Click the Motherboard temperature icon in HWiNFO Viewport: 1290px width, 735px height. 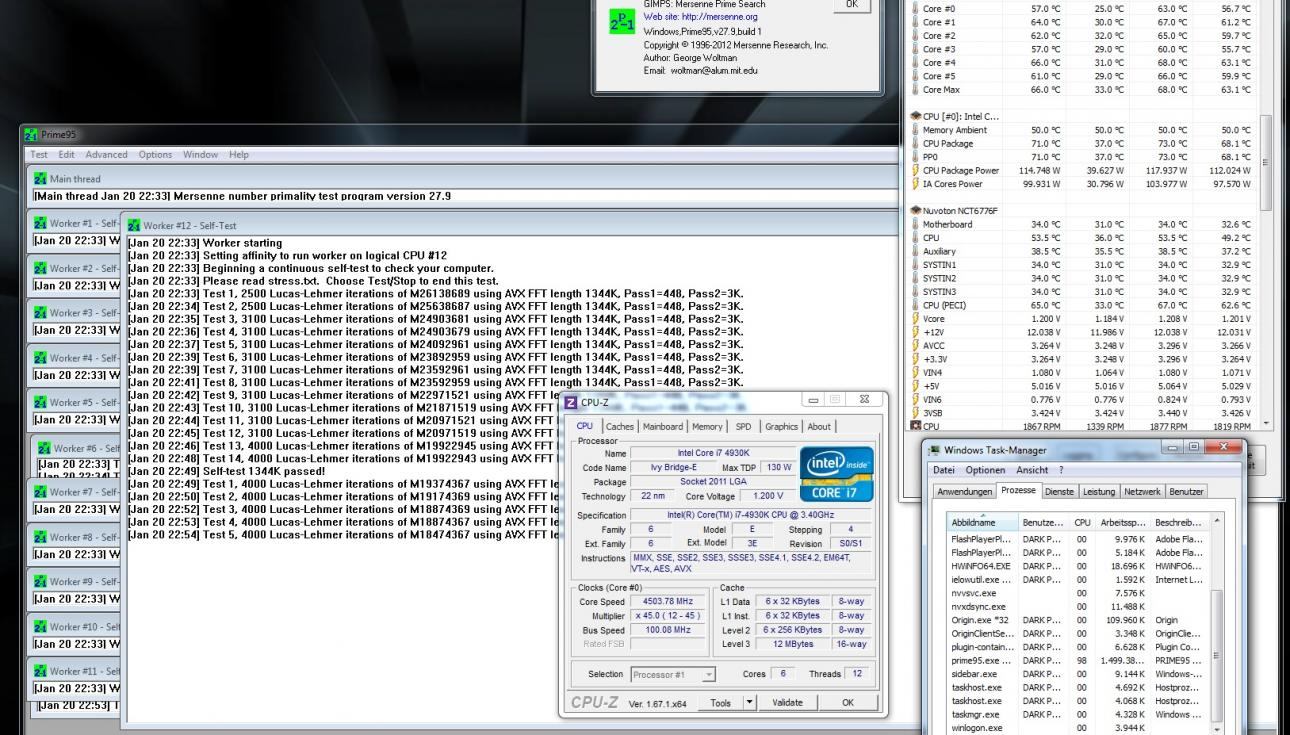[914, 225]
